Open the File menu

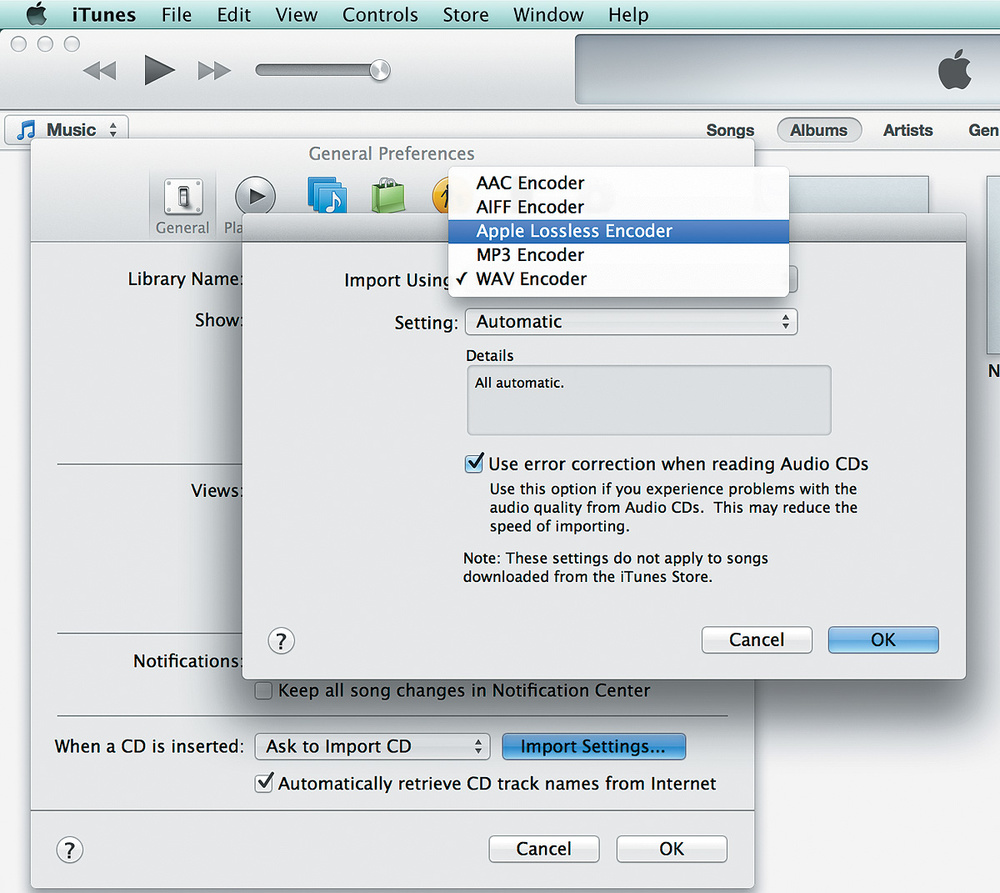[x=177, y=14]
